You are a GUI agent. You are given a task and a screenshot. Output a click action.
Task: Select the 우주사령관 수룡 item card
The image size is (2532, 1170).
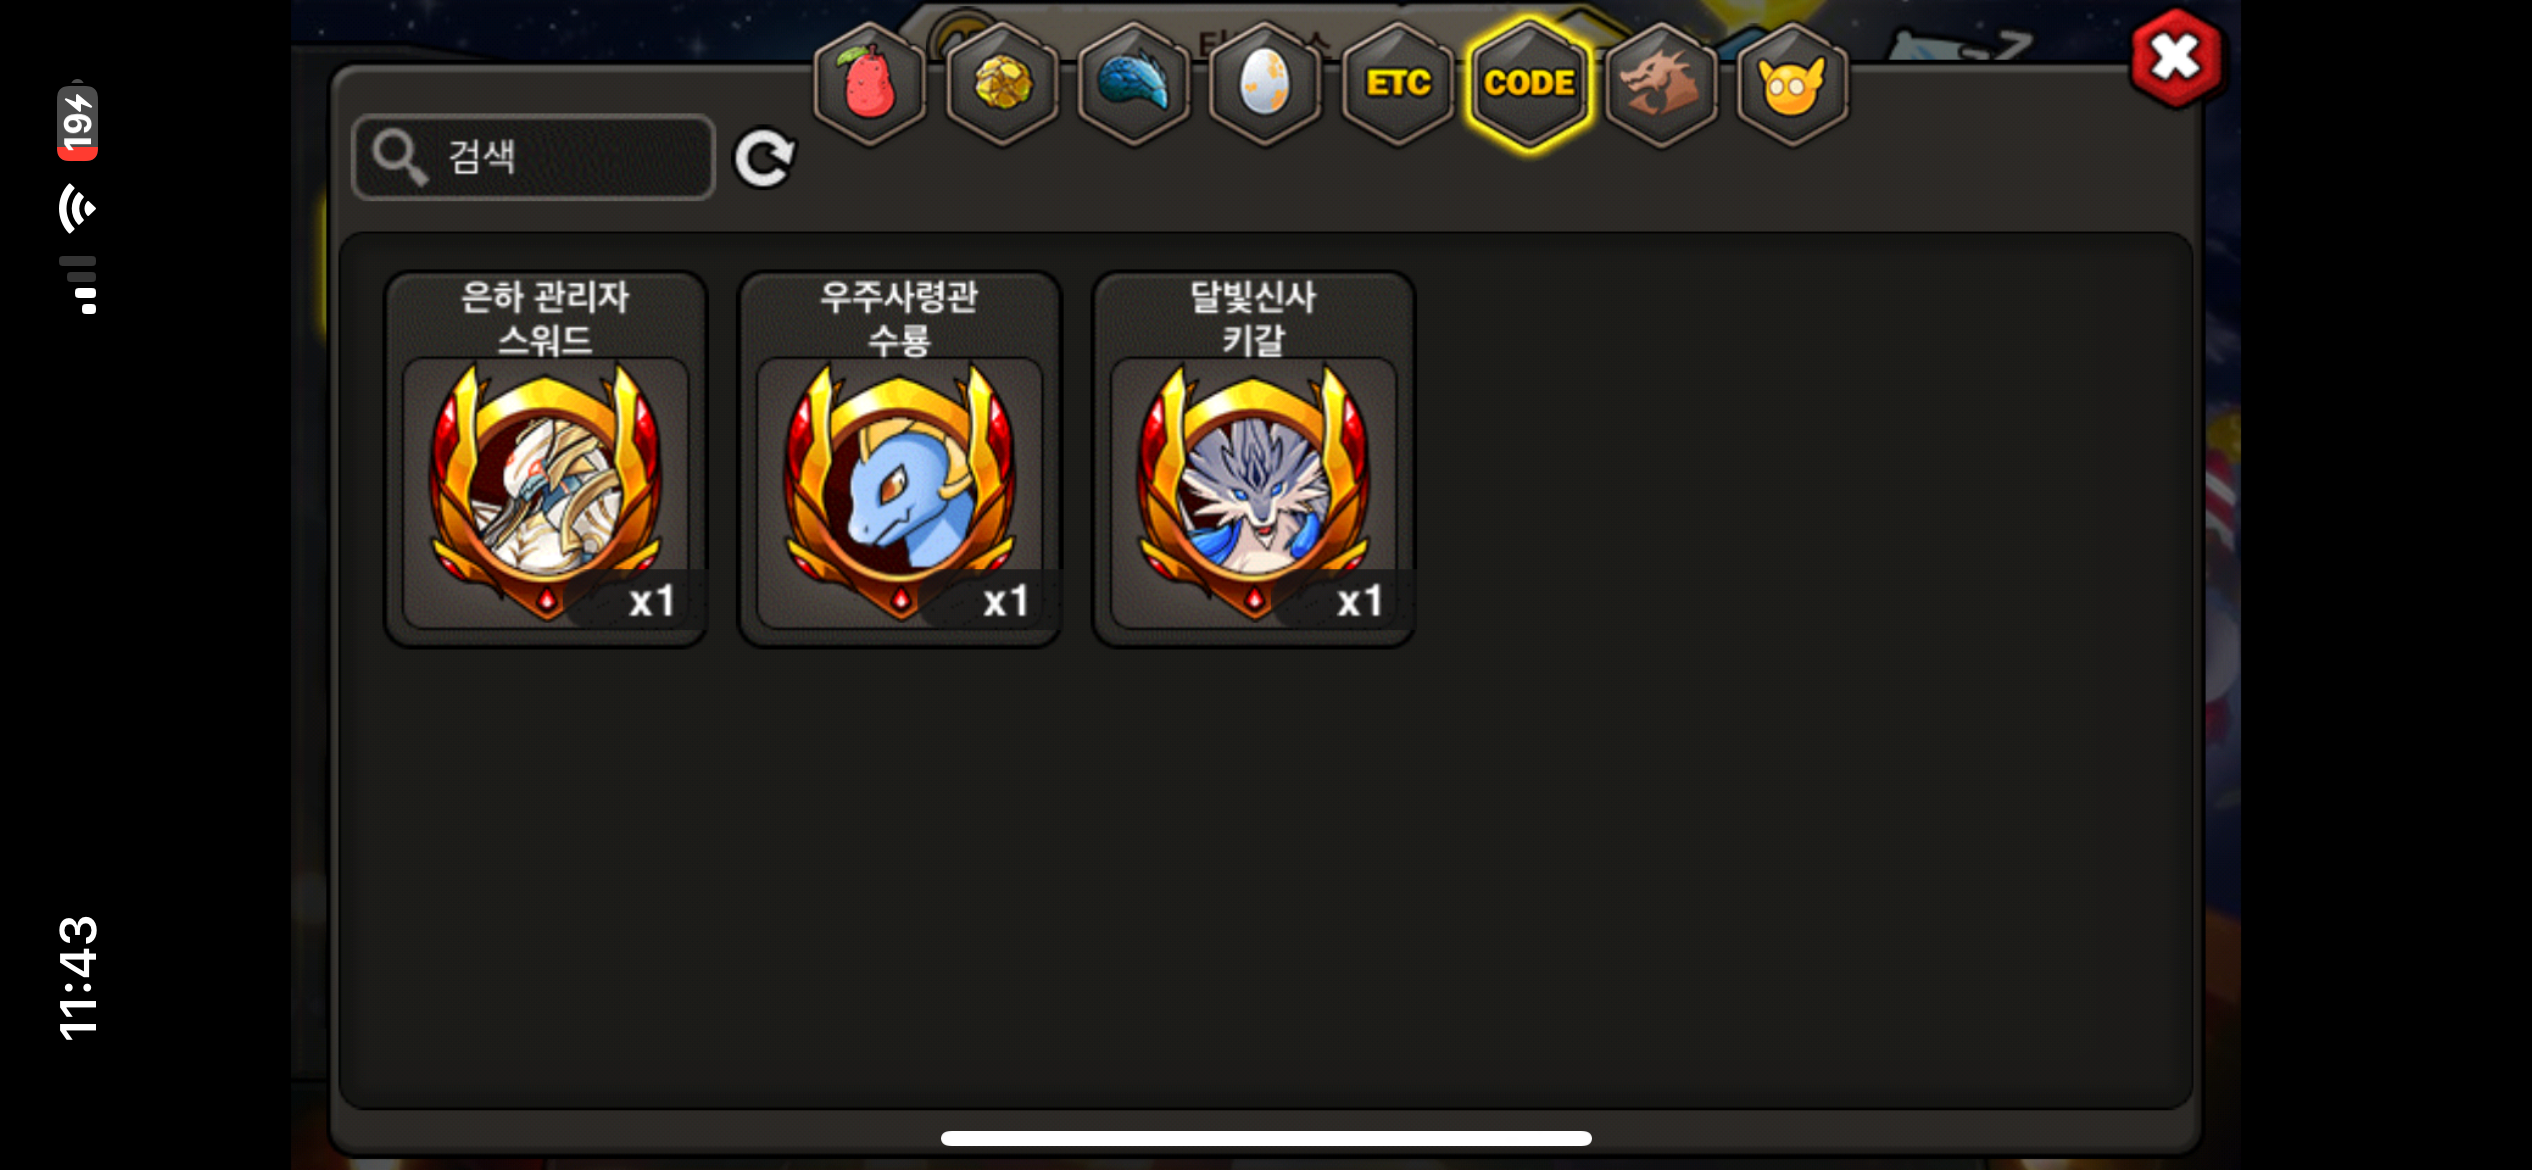pos(899,459)
